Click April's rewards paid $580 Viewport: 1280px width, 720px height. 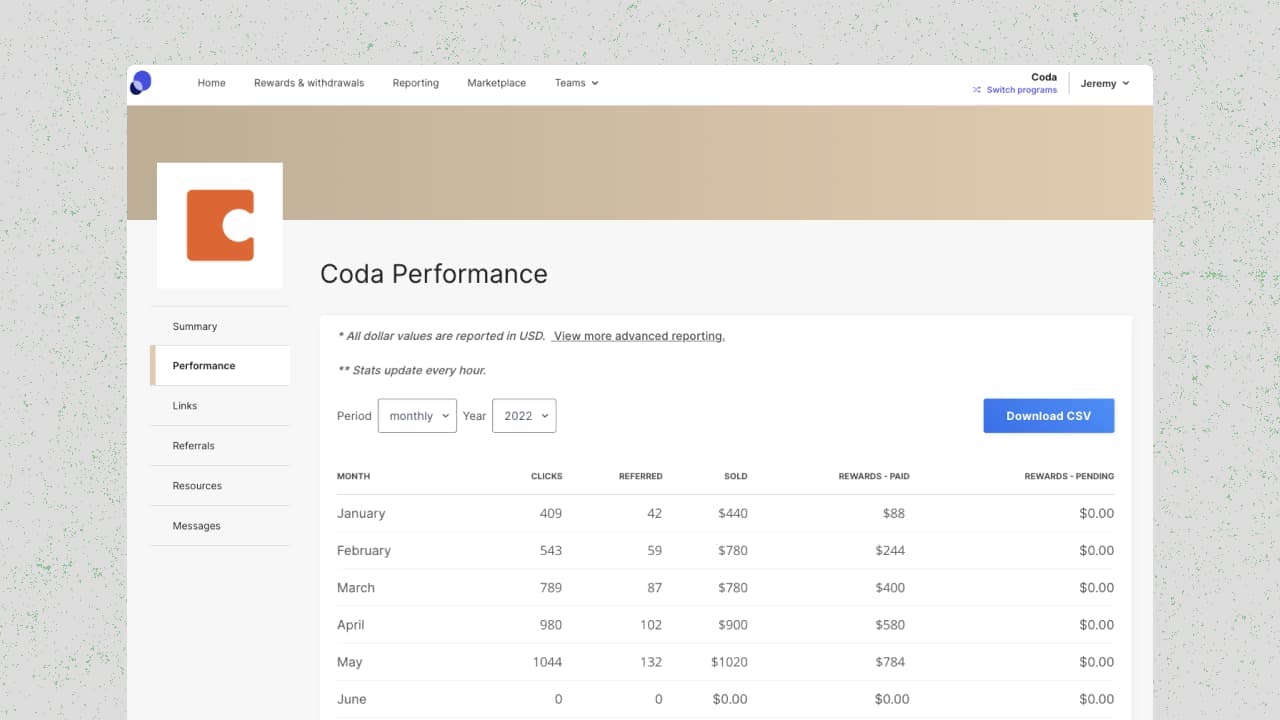(x=890, y=624)
